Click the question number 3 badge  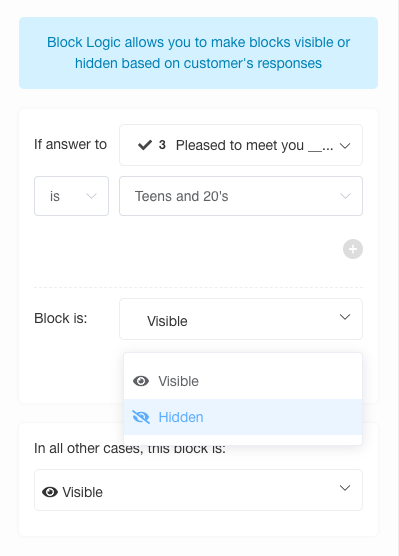click(162, 145)
